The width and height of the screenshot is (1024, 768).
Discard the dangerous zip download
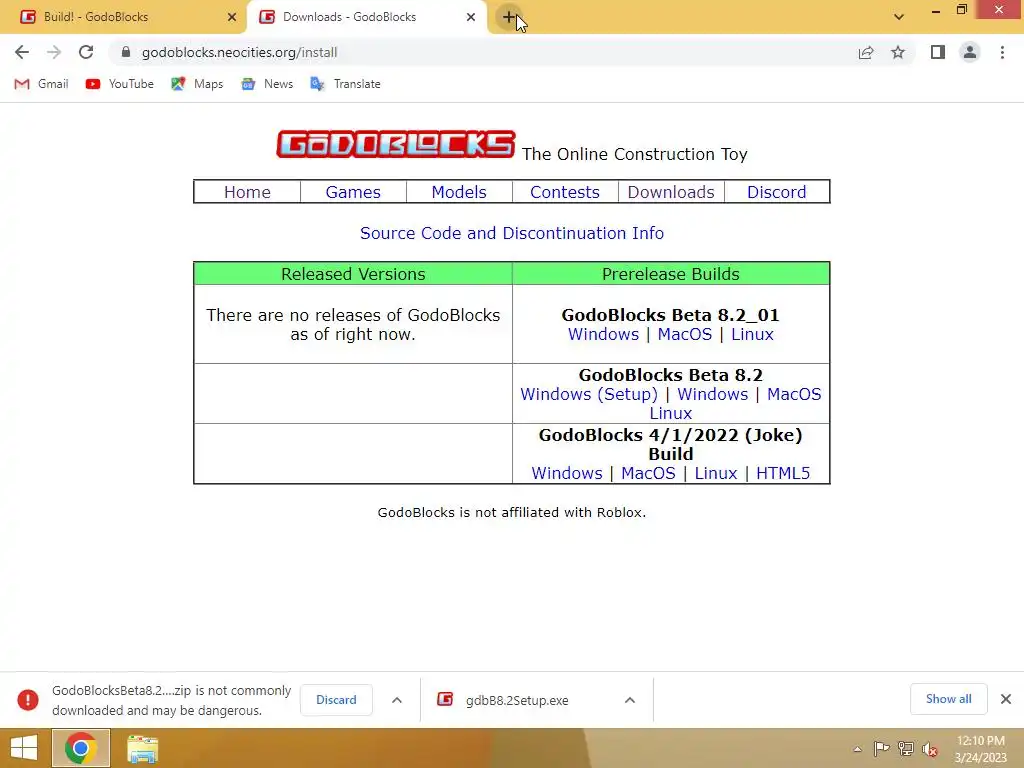[336, 700]
